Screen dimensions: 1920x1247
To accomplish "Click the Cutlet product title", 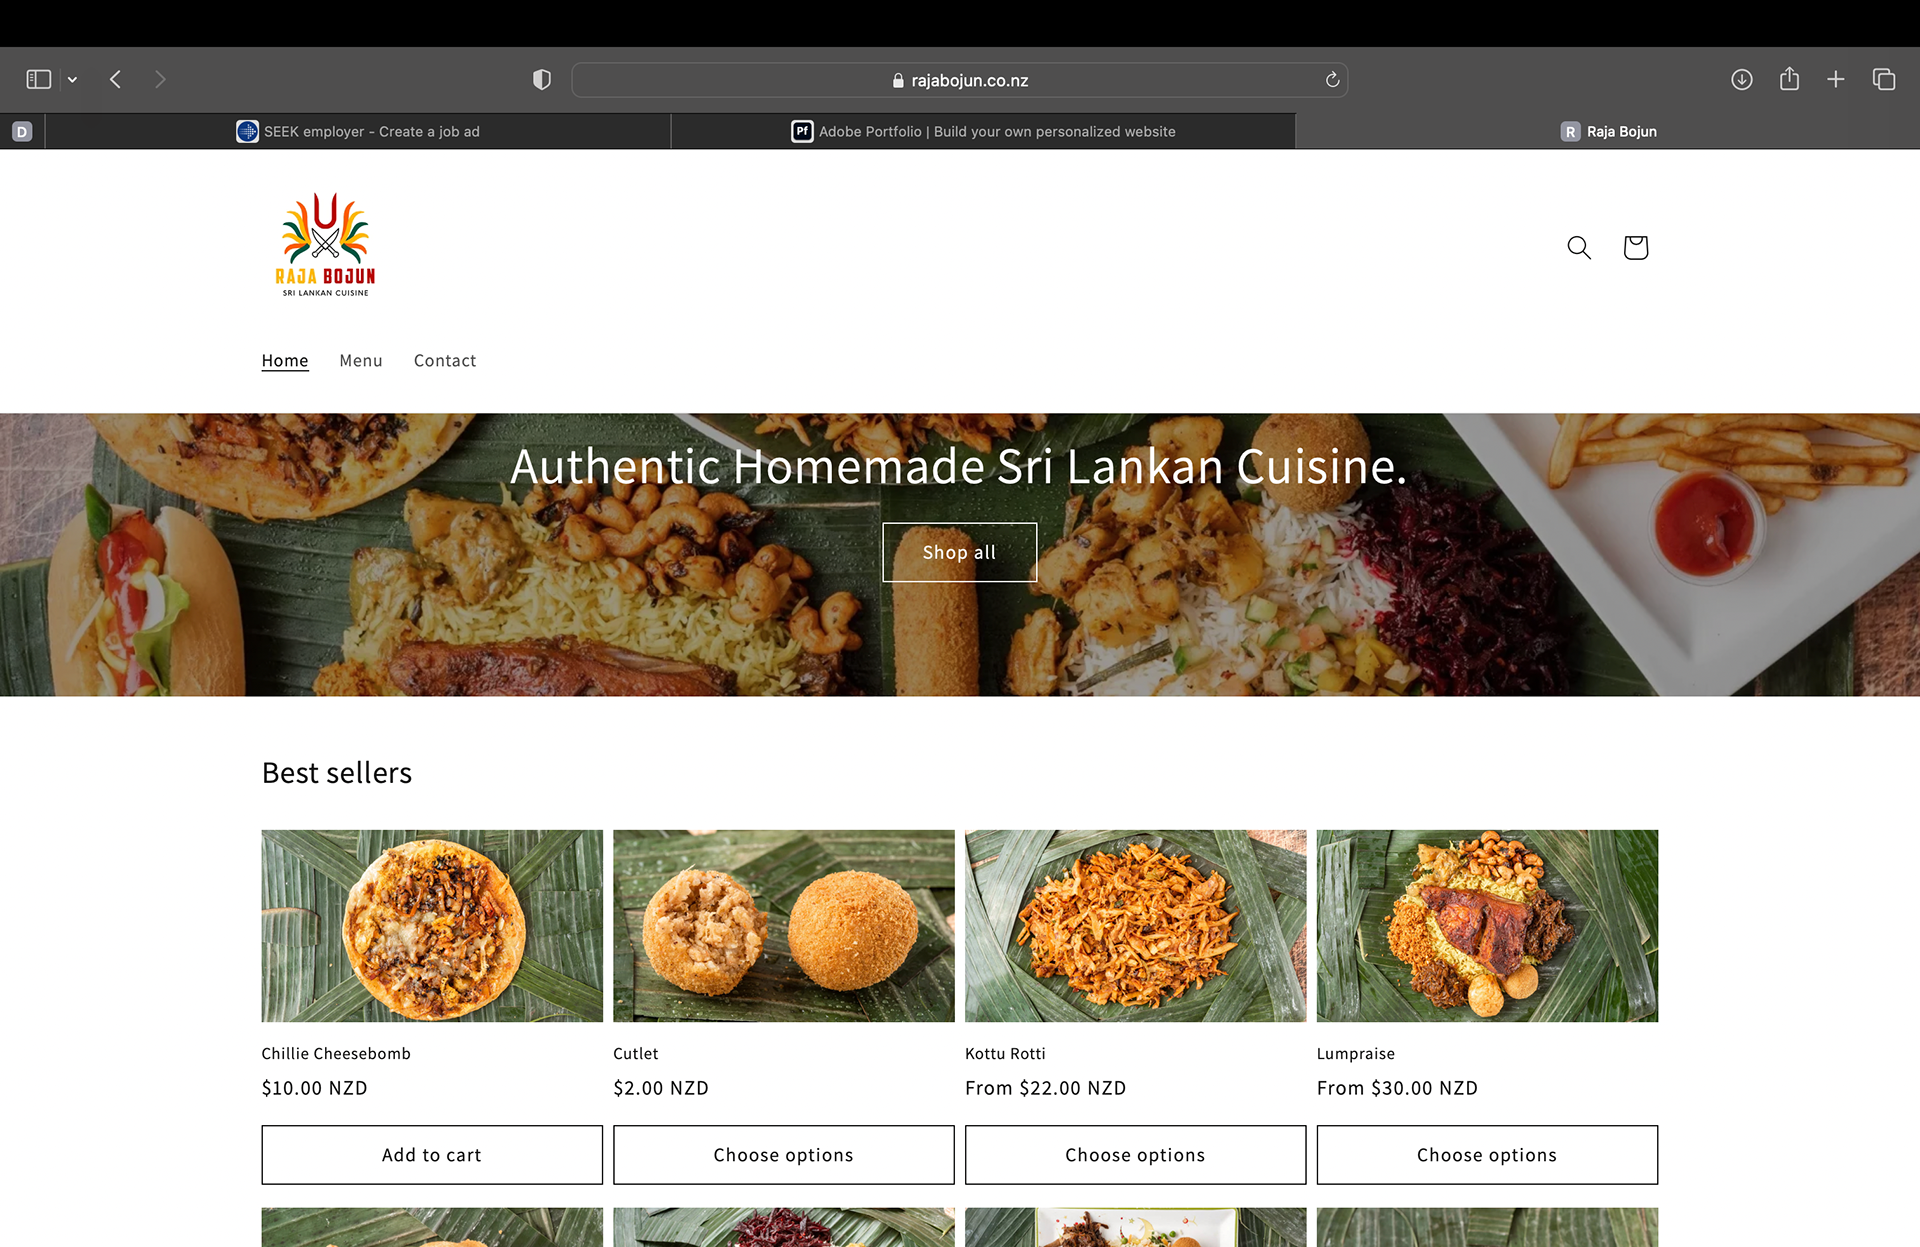I will [x=636, y=1053].
